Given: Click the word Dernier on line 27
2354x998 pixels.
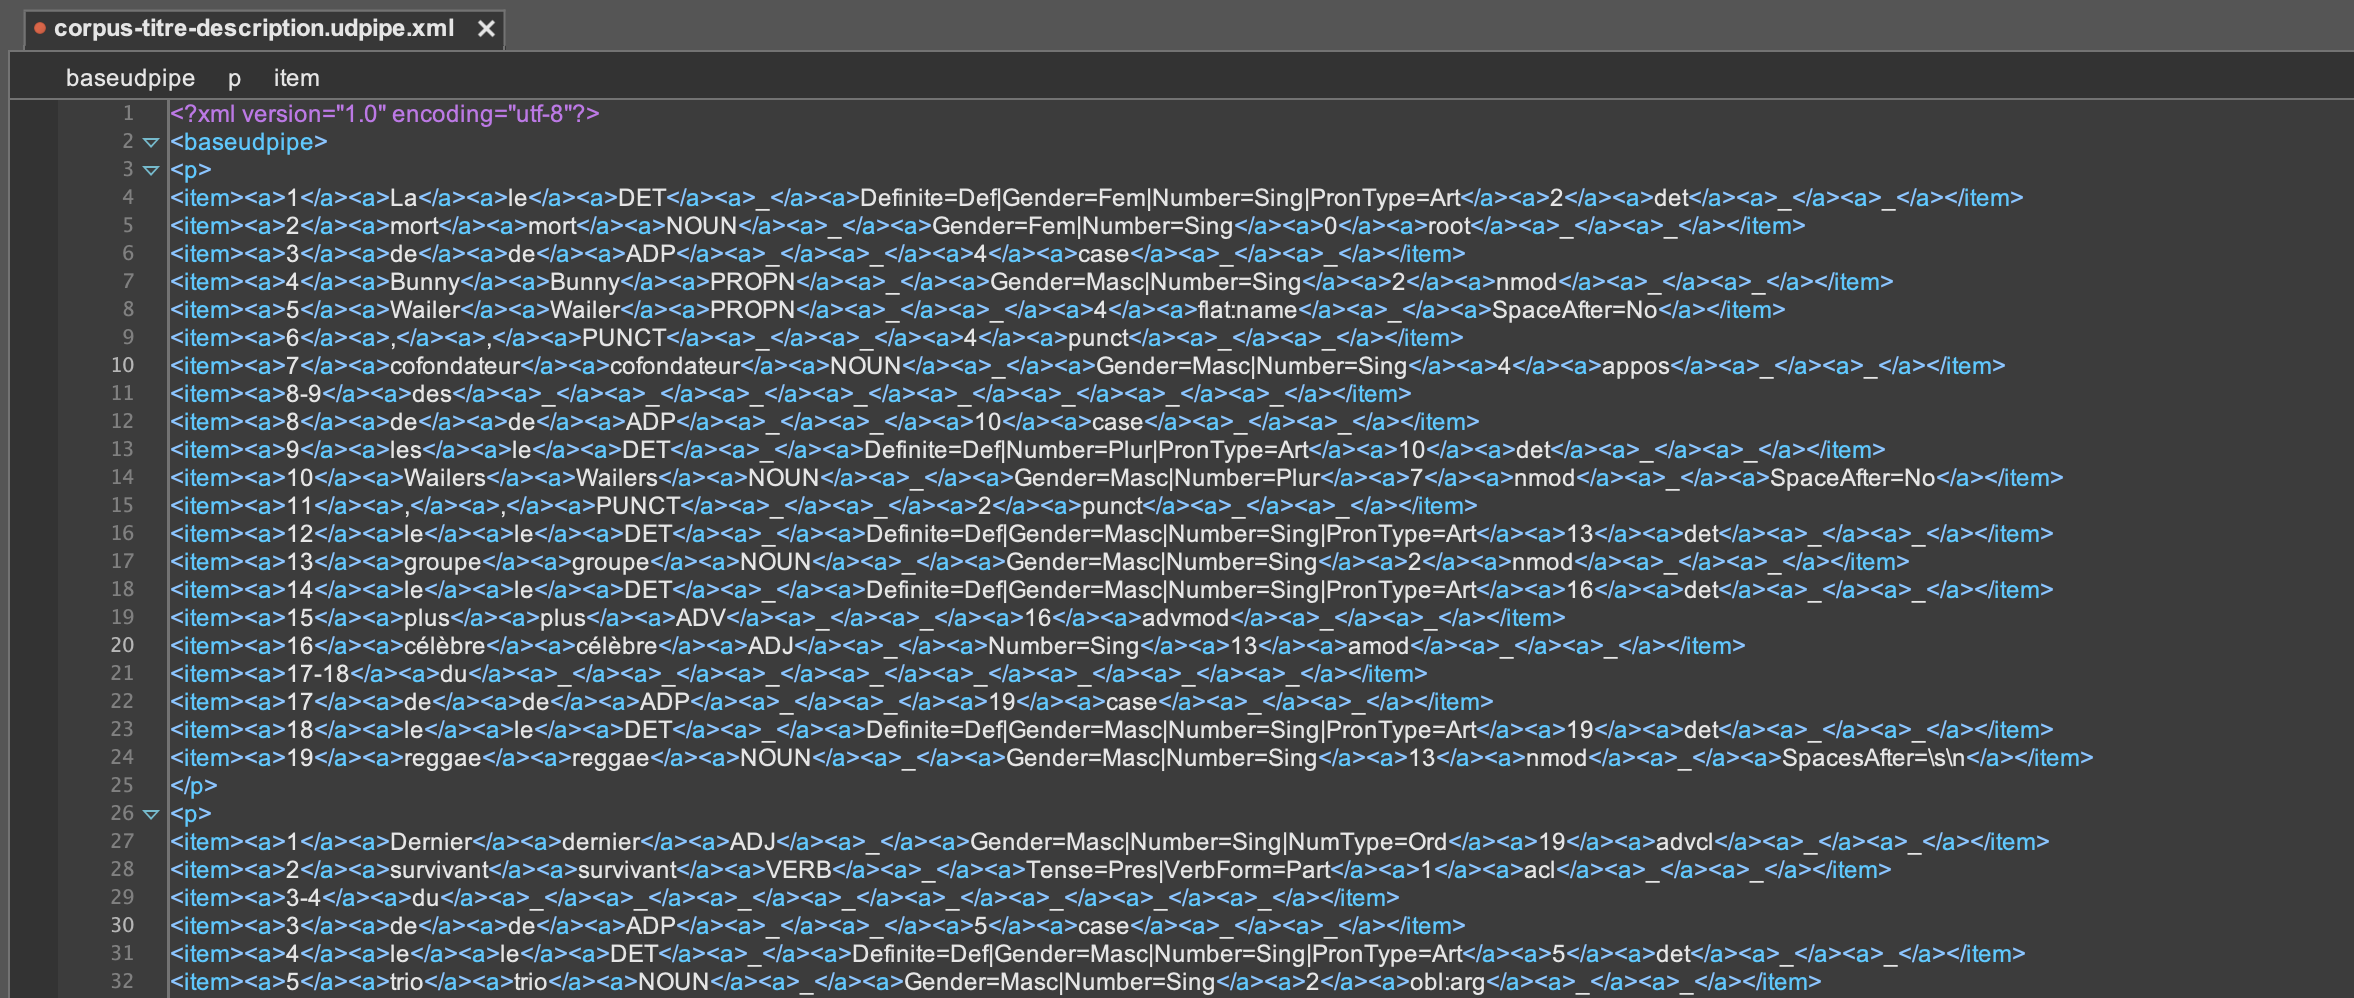Looking at the screenshot, I should pyautogui.click(x=430, y=842).
